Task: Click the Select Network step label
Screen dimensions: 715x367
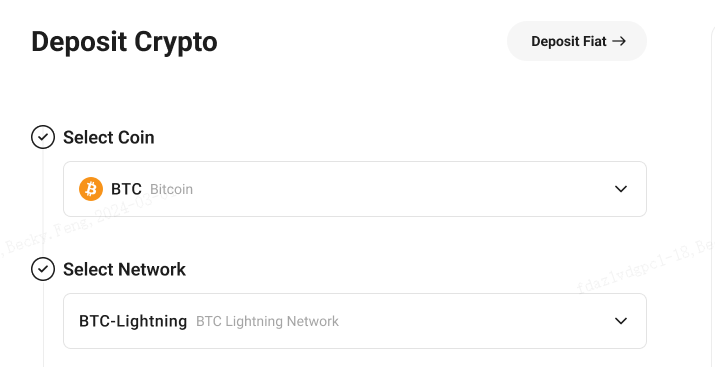Action: pos(124,269)
